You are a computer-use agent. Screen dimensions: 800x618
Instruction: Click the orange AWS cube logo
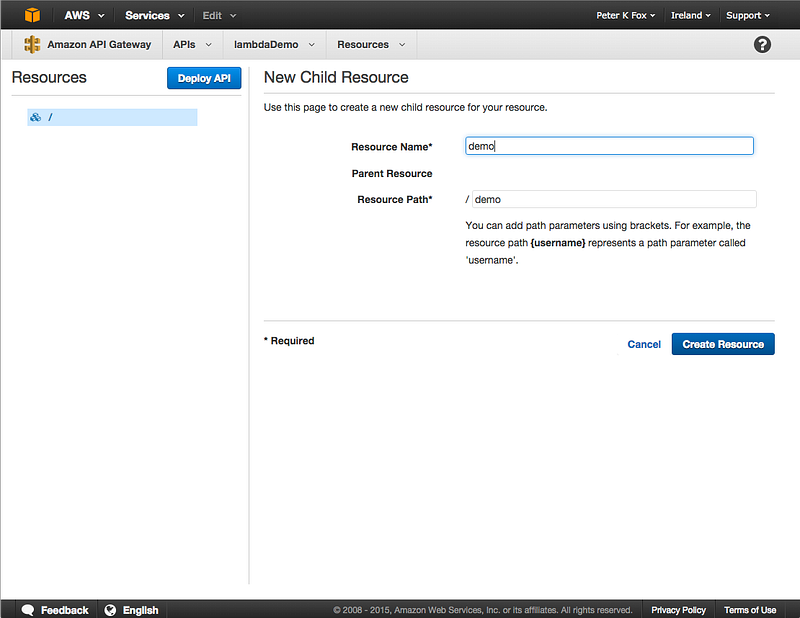[32, 15]
